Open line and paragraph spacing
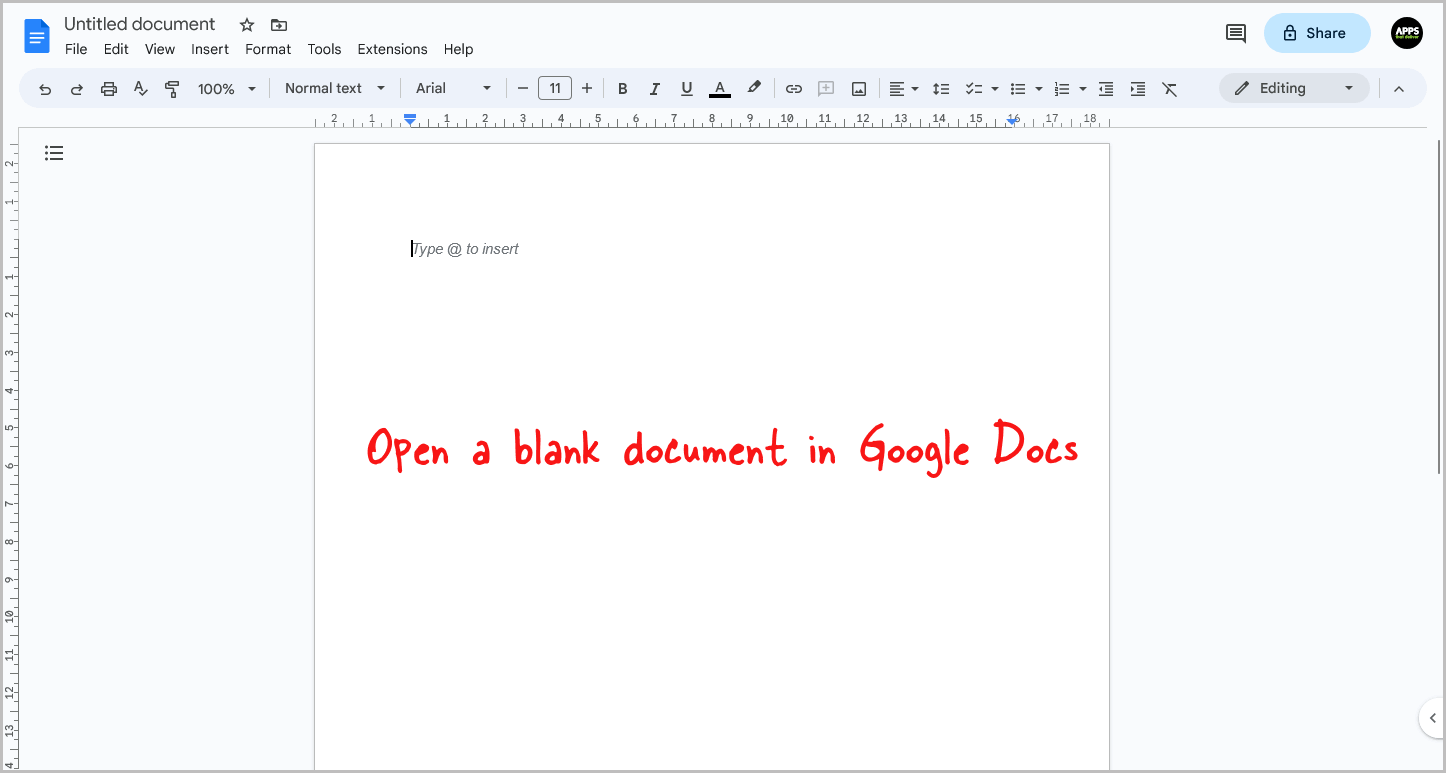Viewport: 1446px width, 773px height. [941, 89]
